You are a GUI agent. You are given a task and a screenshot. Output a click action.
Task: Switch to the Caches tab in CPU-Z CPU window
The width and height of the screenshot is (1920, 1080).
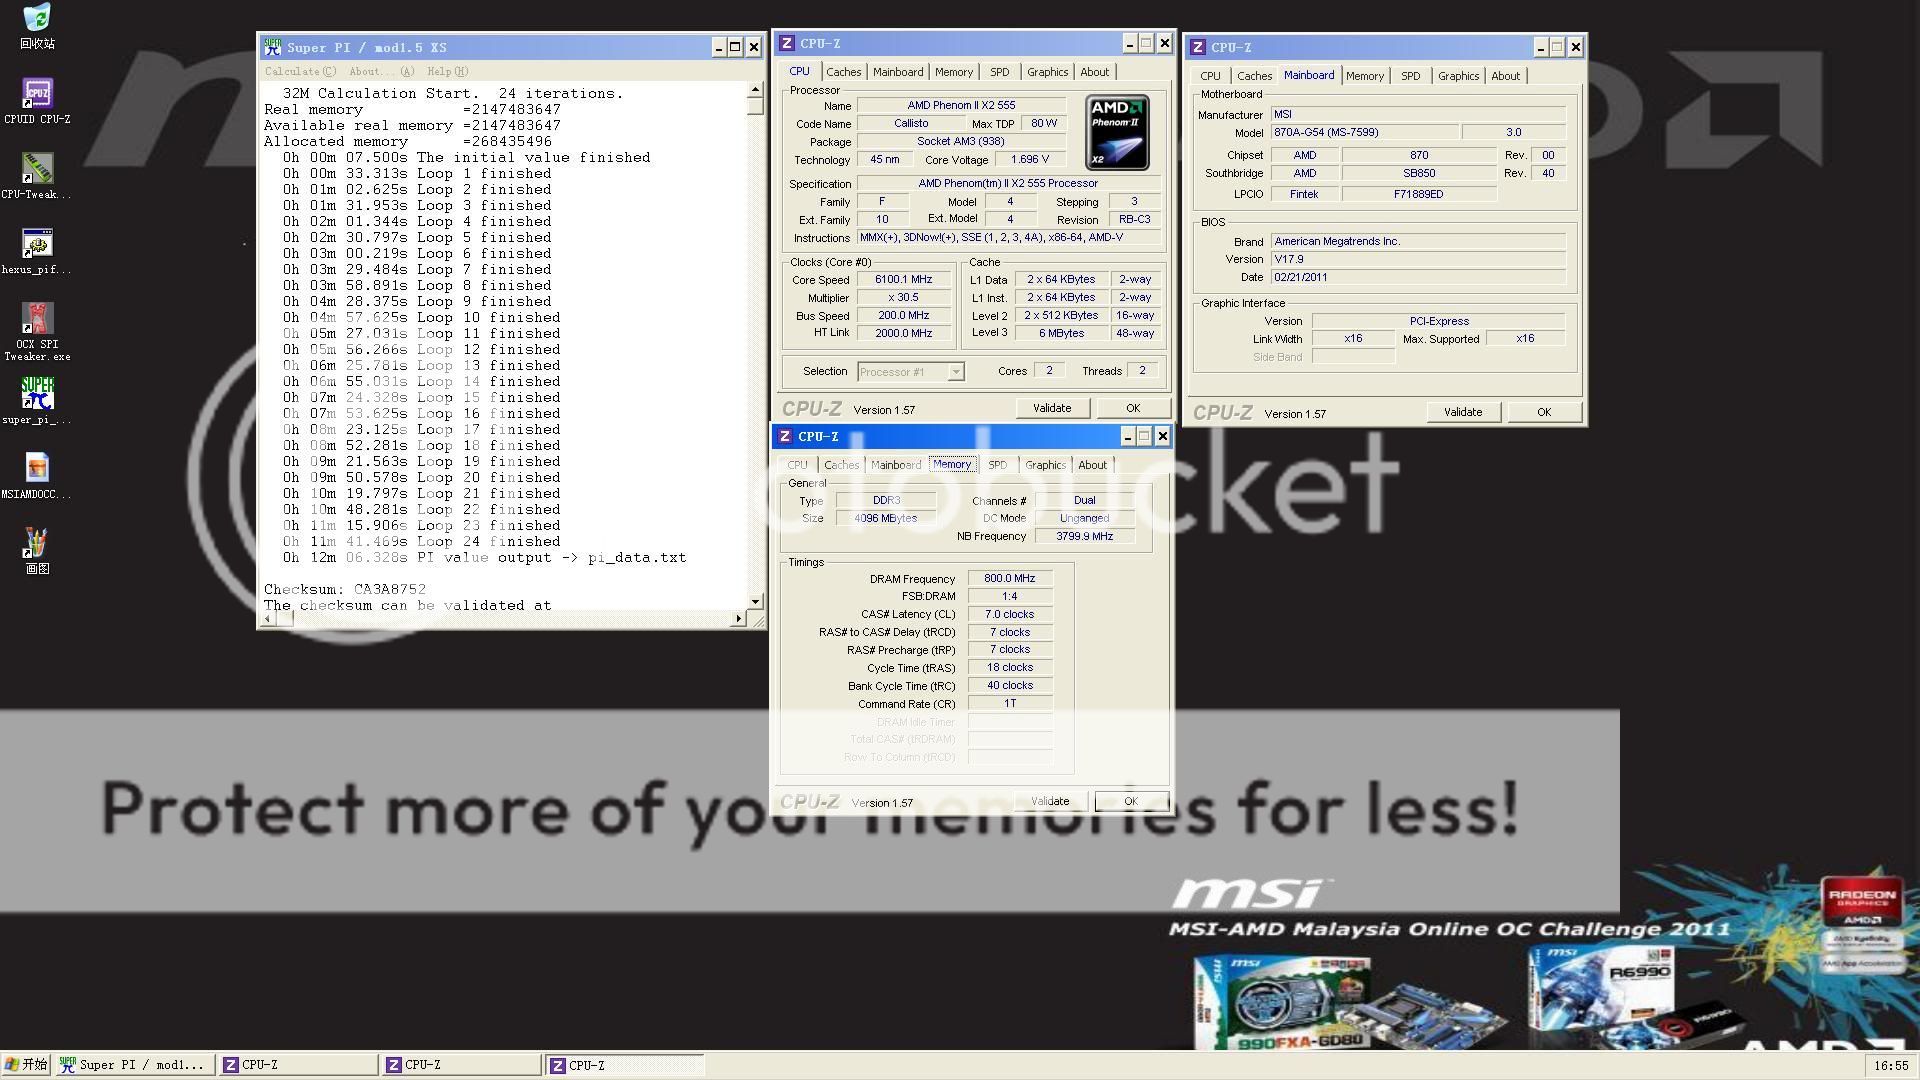(x=843, y=72)
